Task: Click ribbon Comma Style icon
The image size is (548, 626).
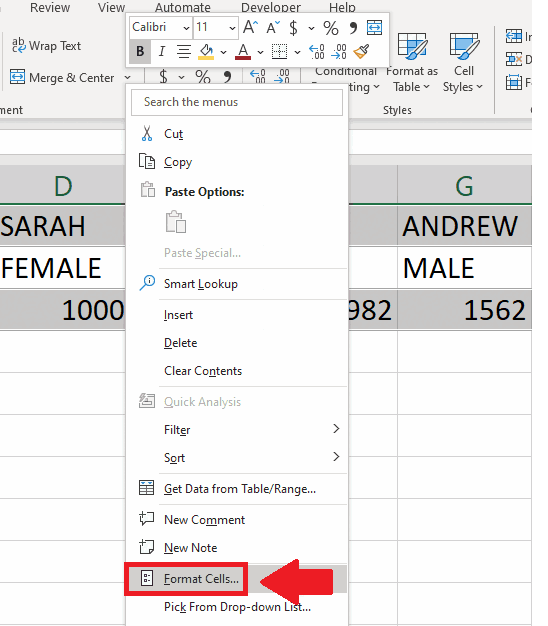Action: 227,76
